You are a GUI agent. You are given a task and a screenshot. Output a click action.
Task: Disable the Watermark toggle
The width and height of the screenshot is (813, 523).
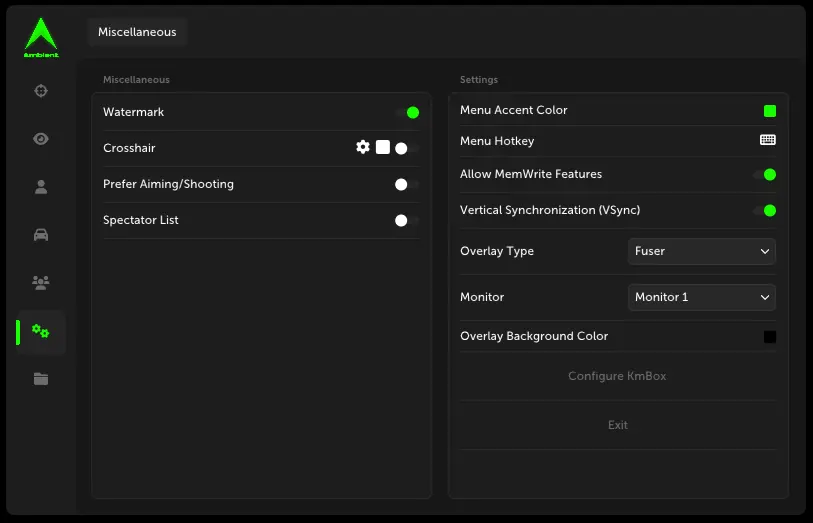407,113
